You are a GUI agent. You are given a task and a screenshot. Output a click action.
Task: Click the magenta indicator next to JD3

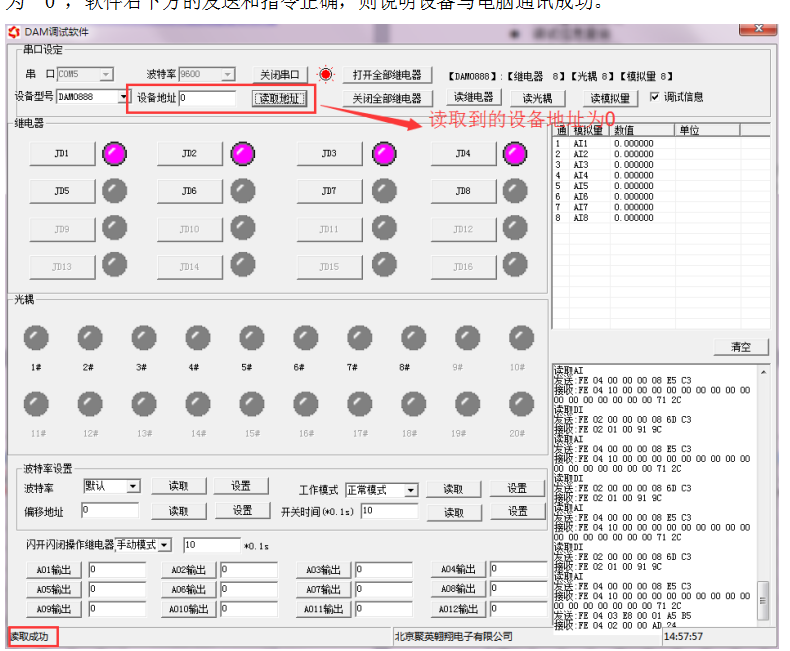(384, 153)
